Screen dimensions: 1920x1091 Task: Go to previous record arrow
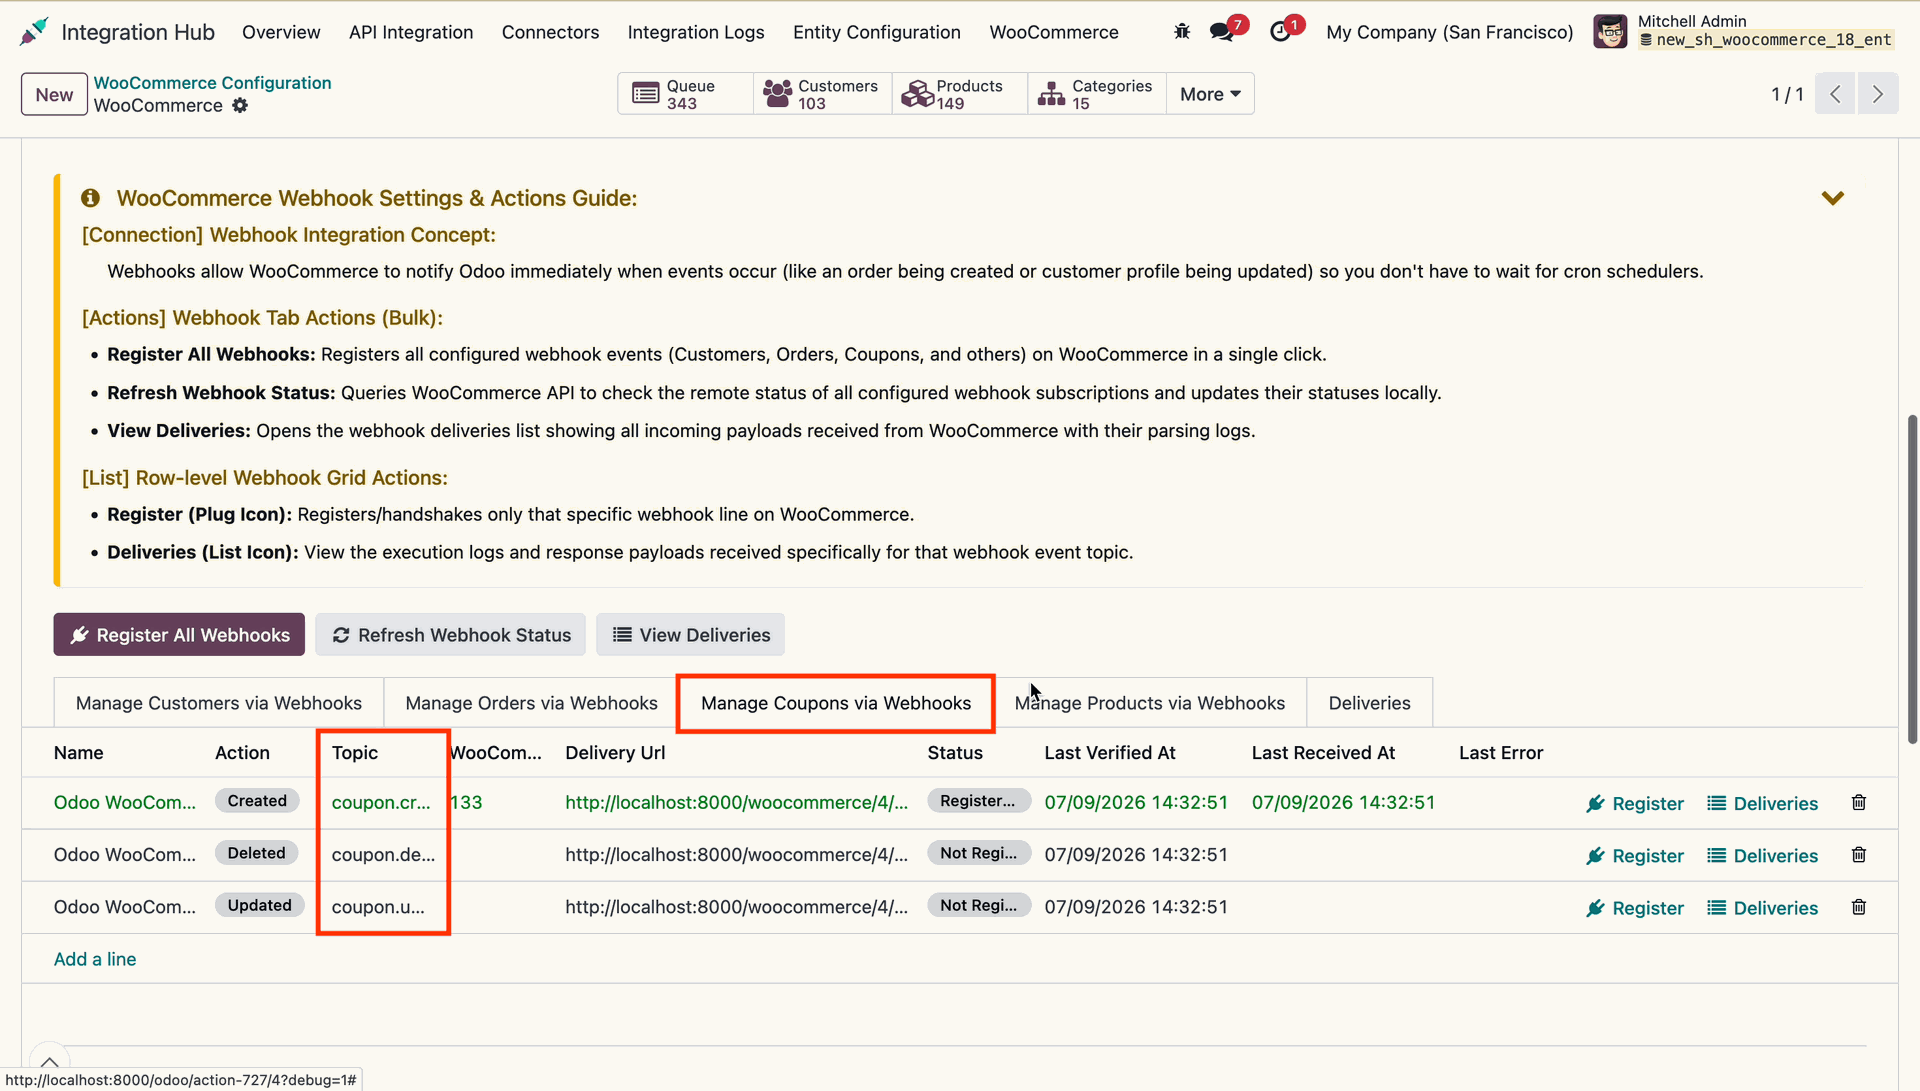pos(1835,94)
